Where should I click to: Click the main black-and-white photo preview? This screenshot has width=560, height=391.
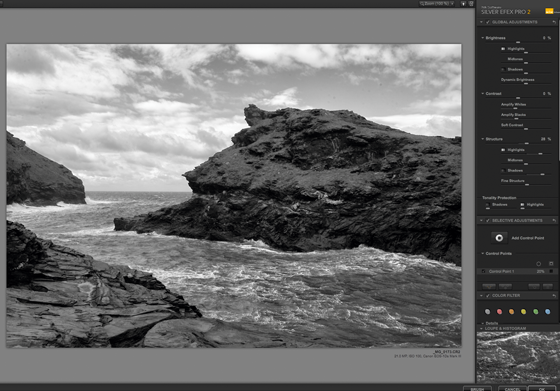click(x=234, y=196)
